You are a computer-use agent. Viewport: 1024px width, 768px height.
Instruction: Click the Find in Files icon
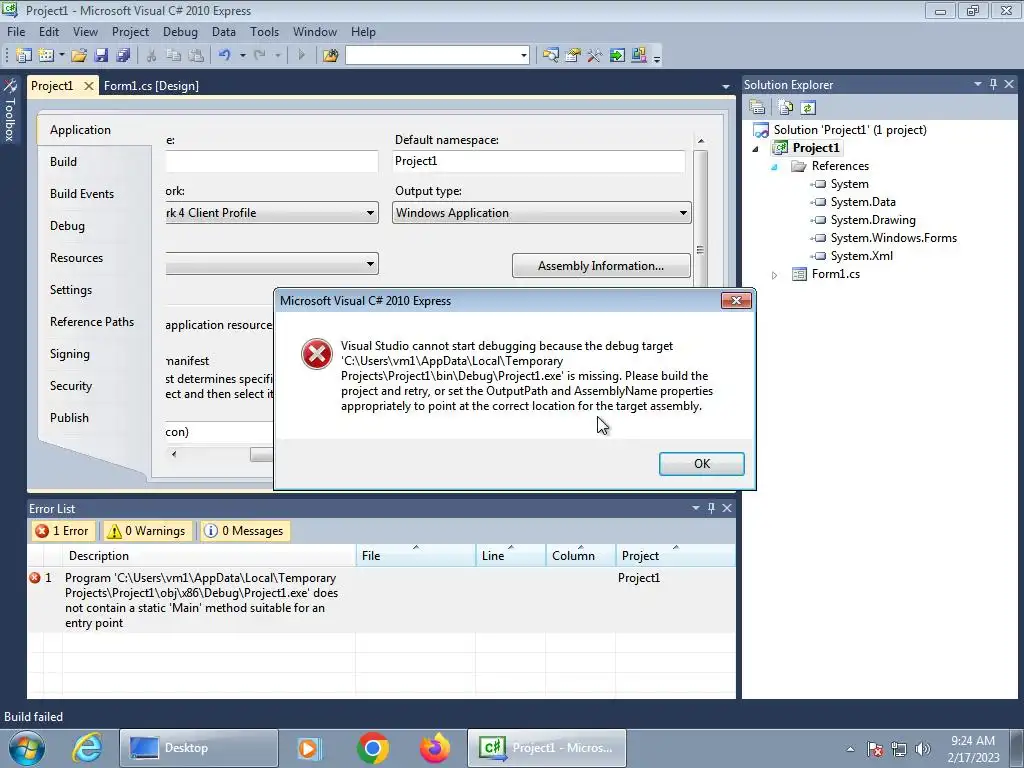[x=330, y=56]
